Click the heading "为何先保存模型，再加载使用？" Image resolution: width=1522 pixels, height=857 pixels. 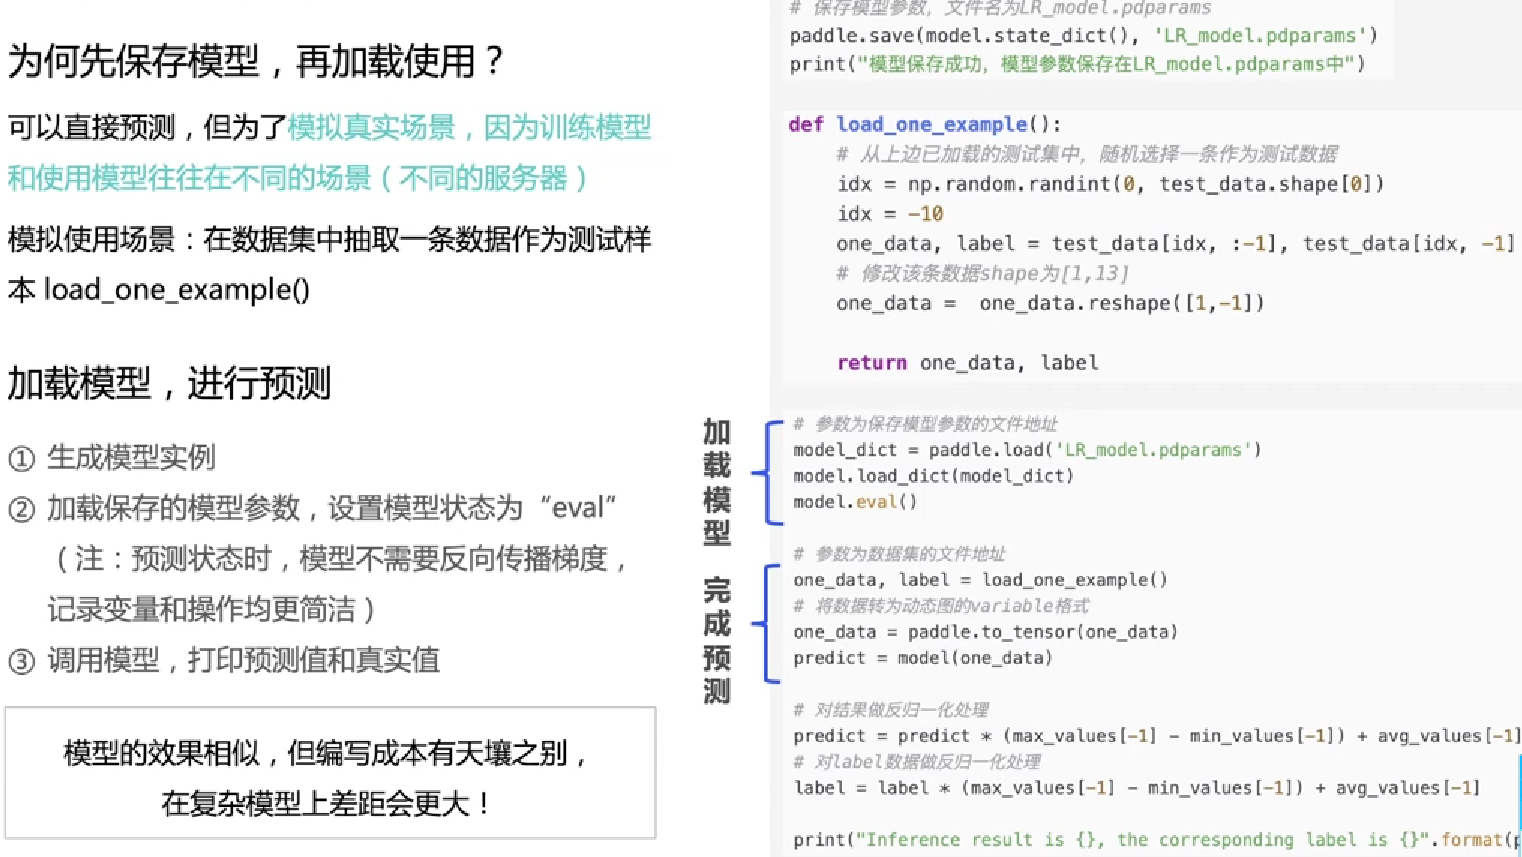click(x=257, y=62)
